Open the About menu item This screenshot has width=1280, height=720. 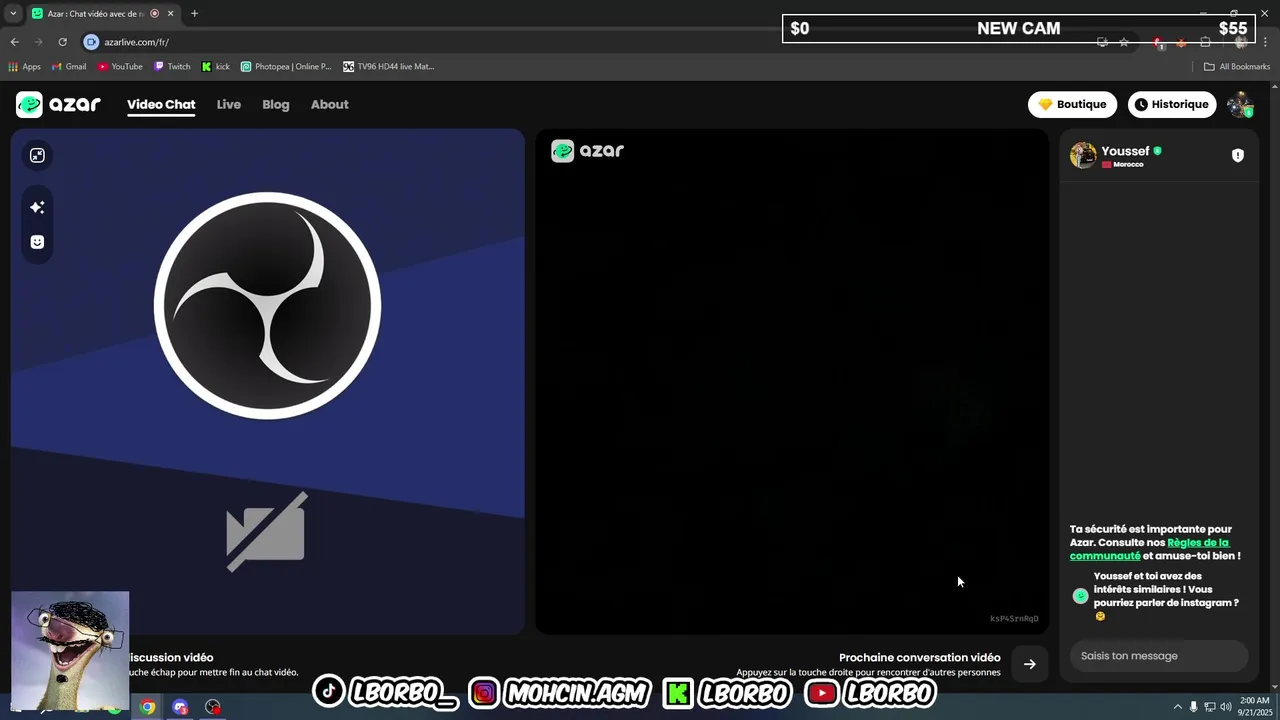[x=330, y=104]
